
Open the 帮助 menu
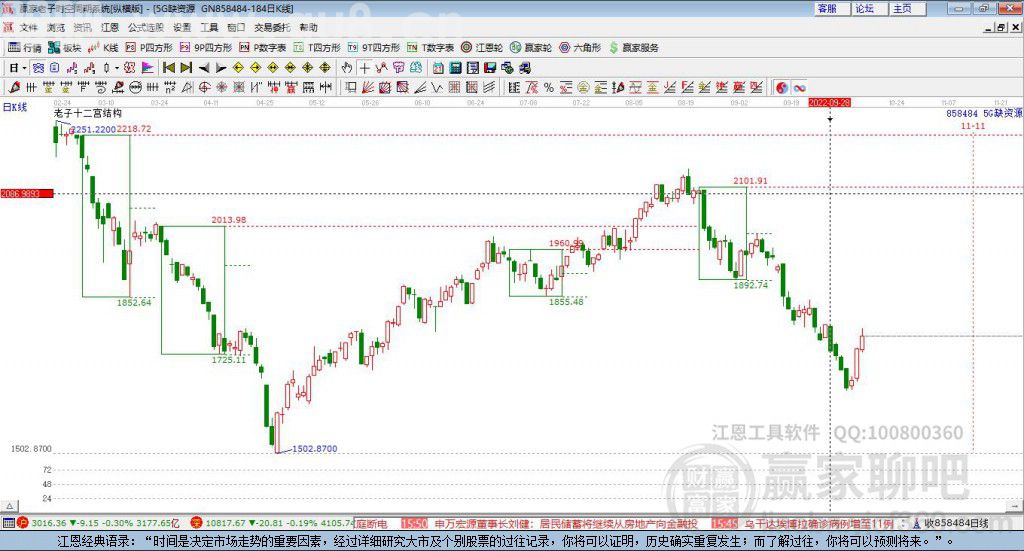[x=308, y=27]
